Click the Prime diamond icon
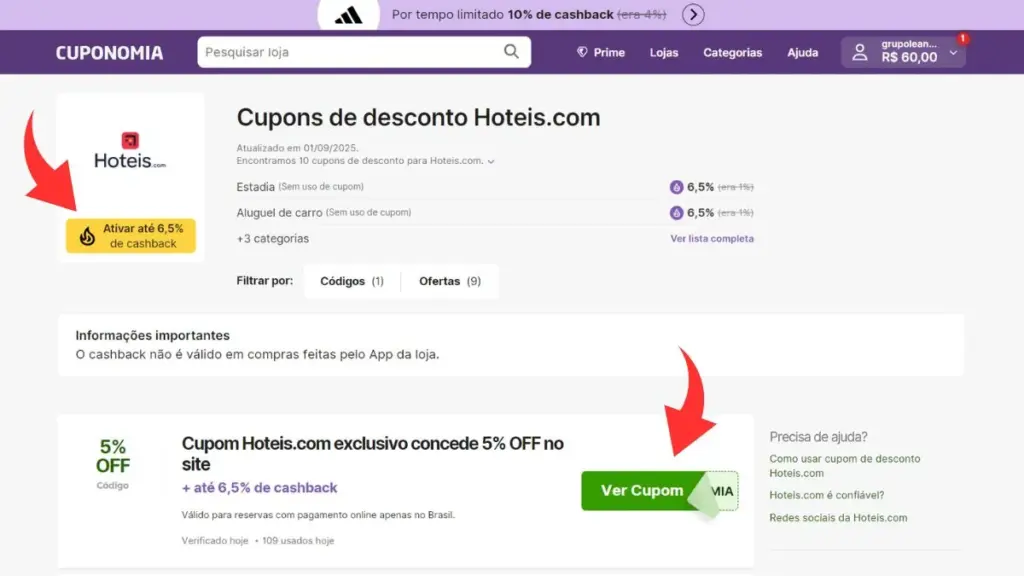This screenshot has height=576, width=1024. coord(582,52)
